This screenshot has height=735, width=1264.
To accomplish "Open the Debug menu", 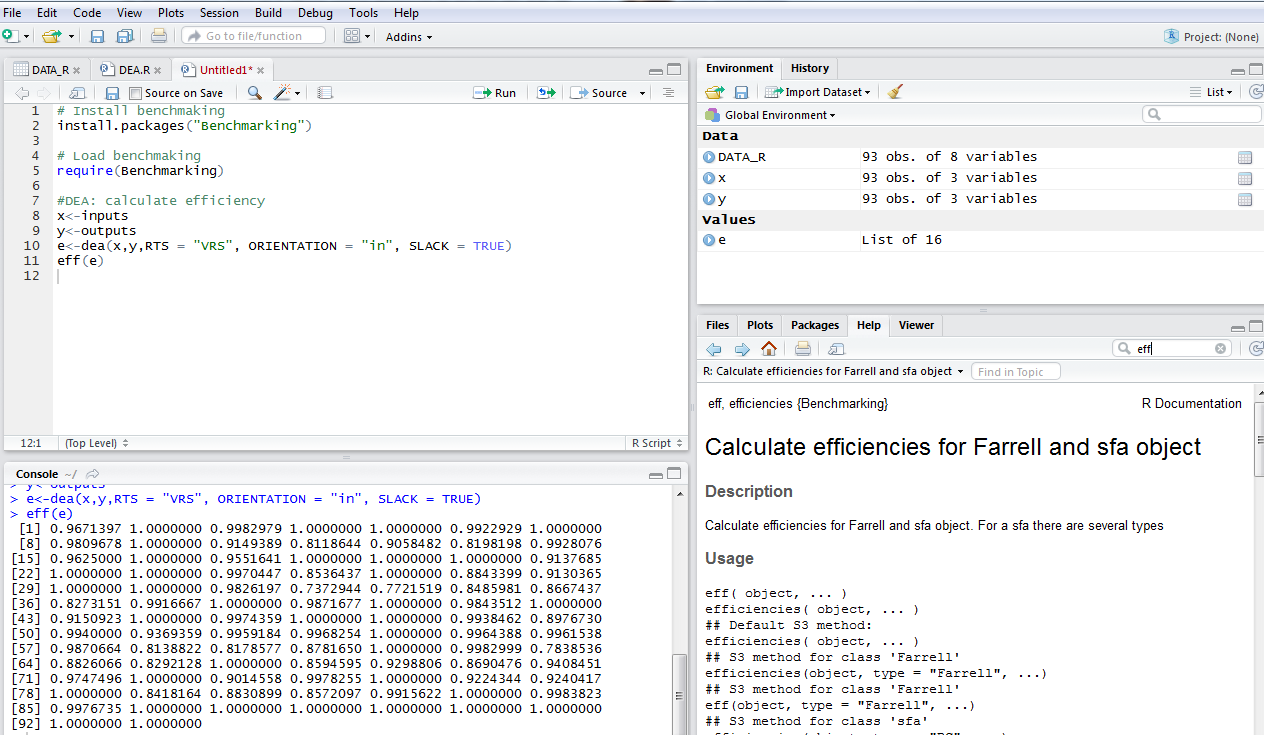I will point(316,13).
